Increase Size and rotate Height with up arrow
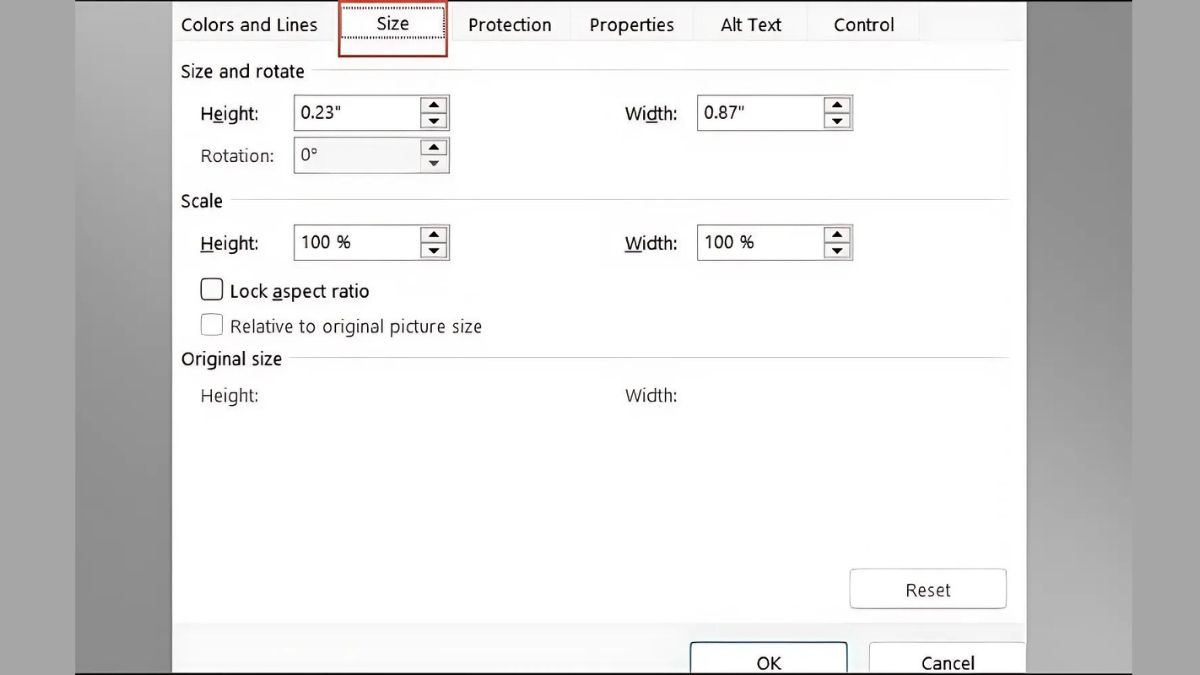The height and width of the screenshot is (675, 1200). (433, 105)
